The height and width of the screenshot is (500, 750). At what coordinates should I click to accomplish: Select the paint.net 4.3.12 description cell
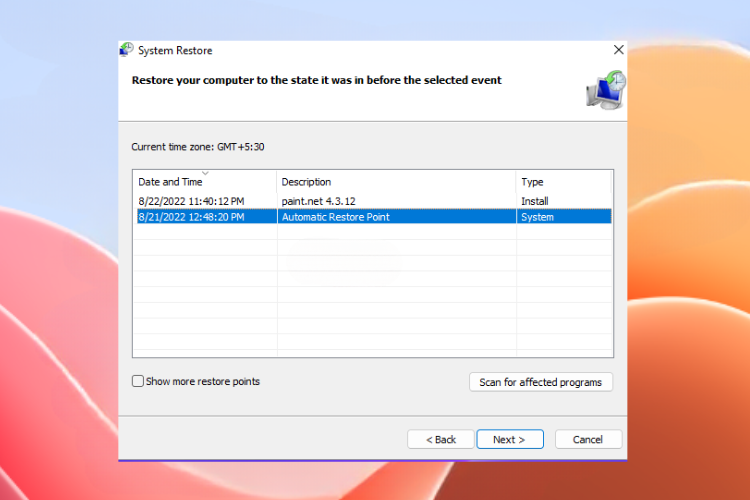(319, 201)
